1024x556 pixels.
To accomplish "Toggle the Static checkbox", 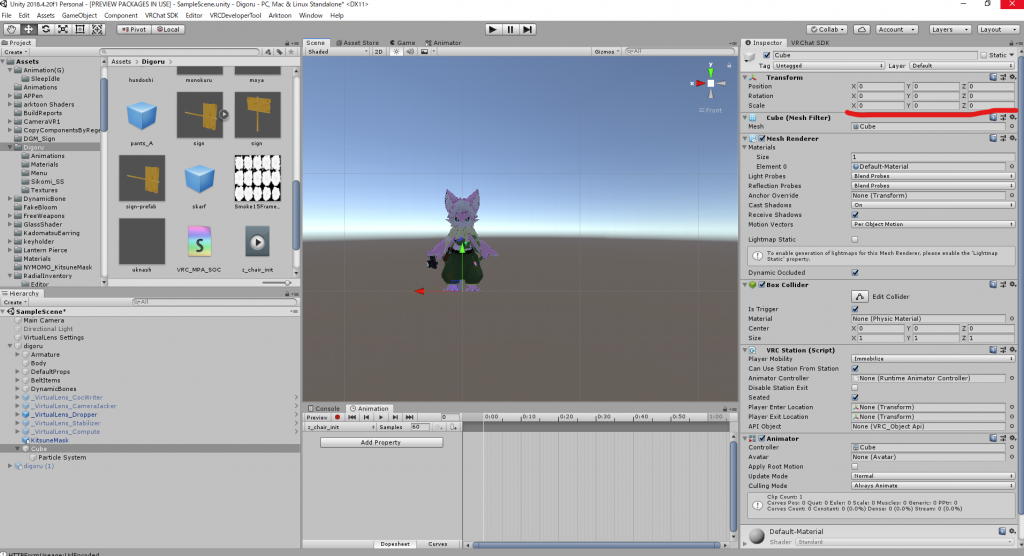I will tap(984, 56).
